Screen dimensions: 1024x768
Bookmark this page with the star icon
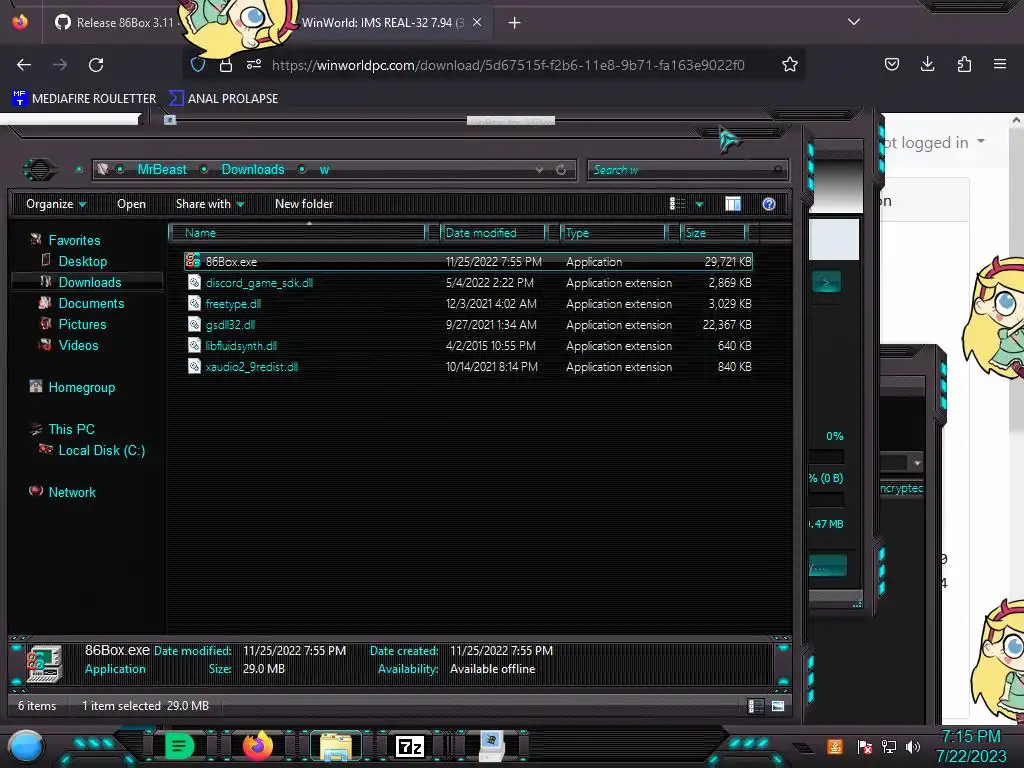pyautogui.click(x=790, y=65)
